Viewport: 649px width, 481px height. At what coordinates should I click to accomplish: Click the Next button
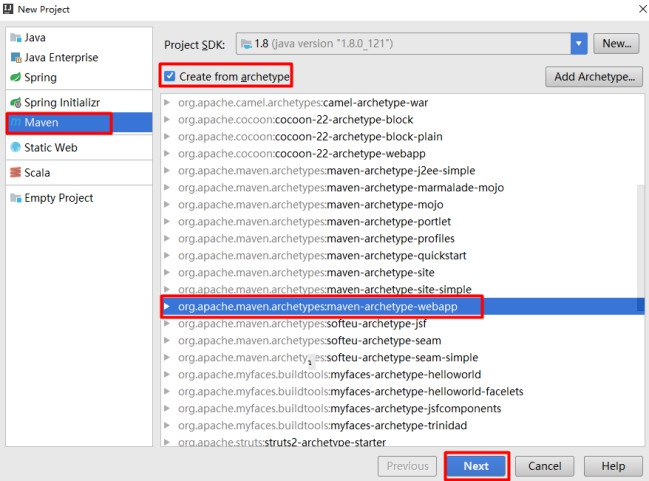(x=476, y=466)
